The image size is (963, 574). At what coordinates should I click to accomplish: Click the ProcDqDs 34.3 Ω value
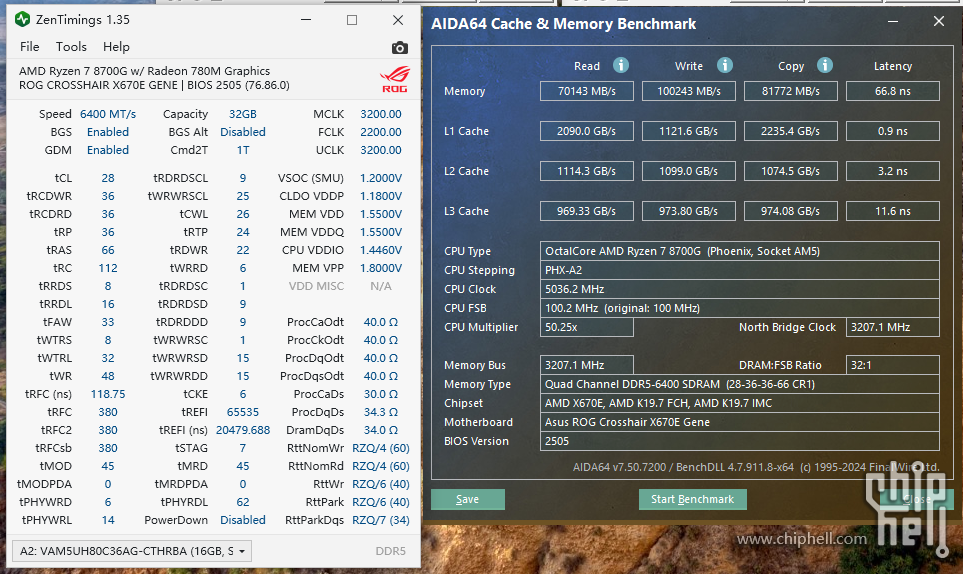tap(381, 412)
